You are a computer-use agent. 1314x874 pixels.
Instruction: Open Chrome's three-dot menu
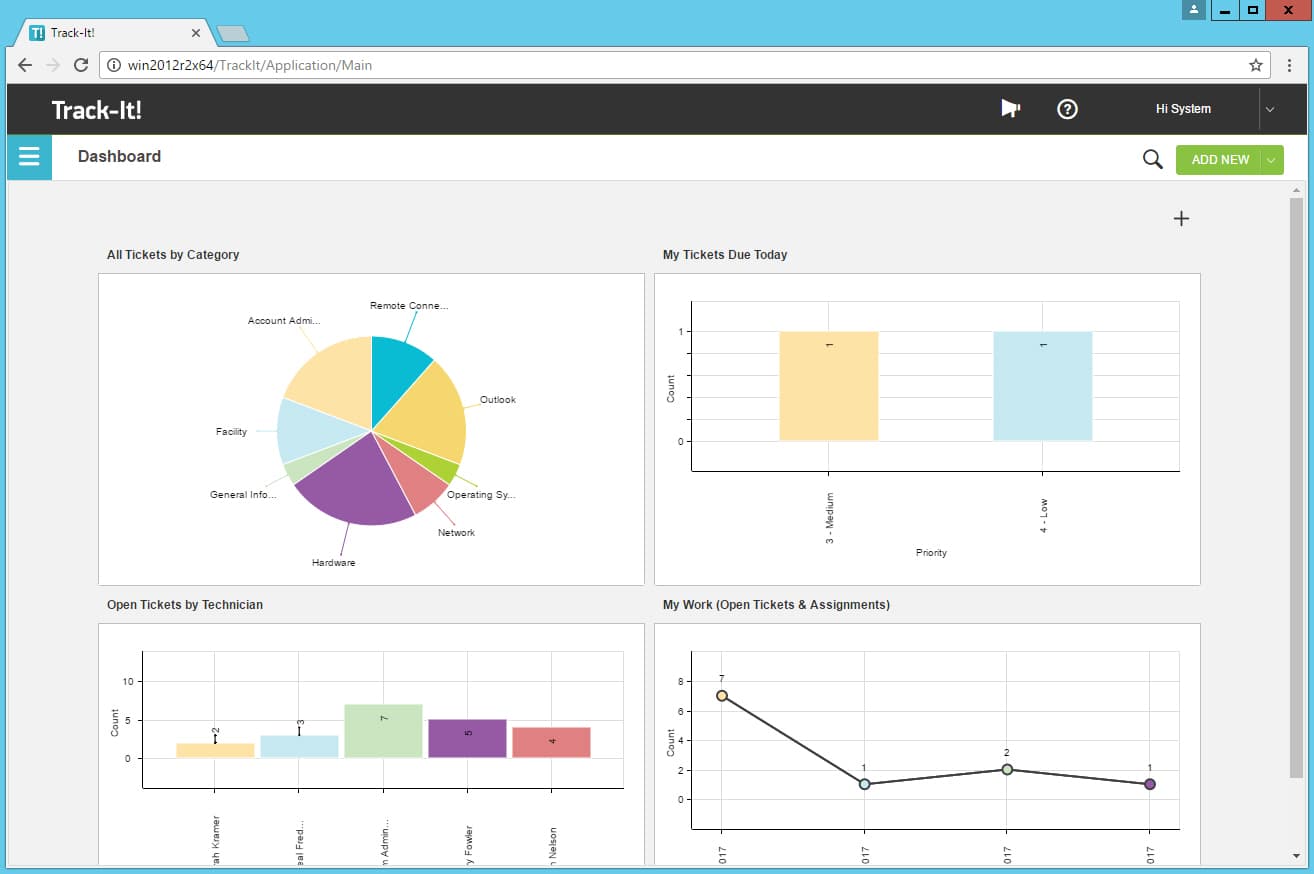tap(1290, 65)
